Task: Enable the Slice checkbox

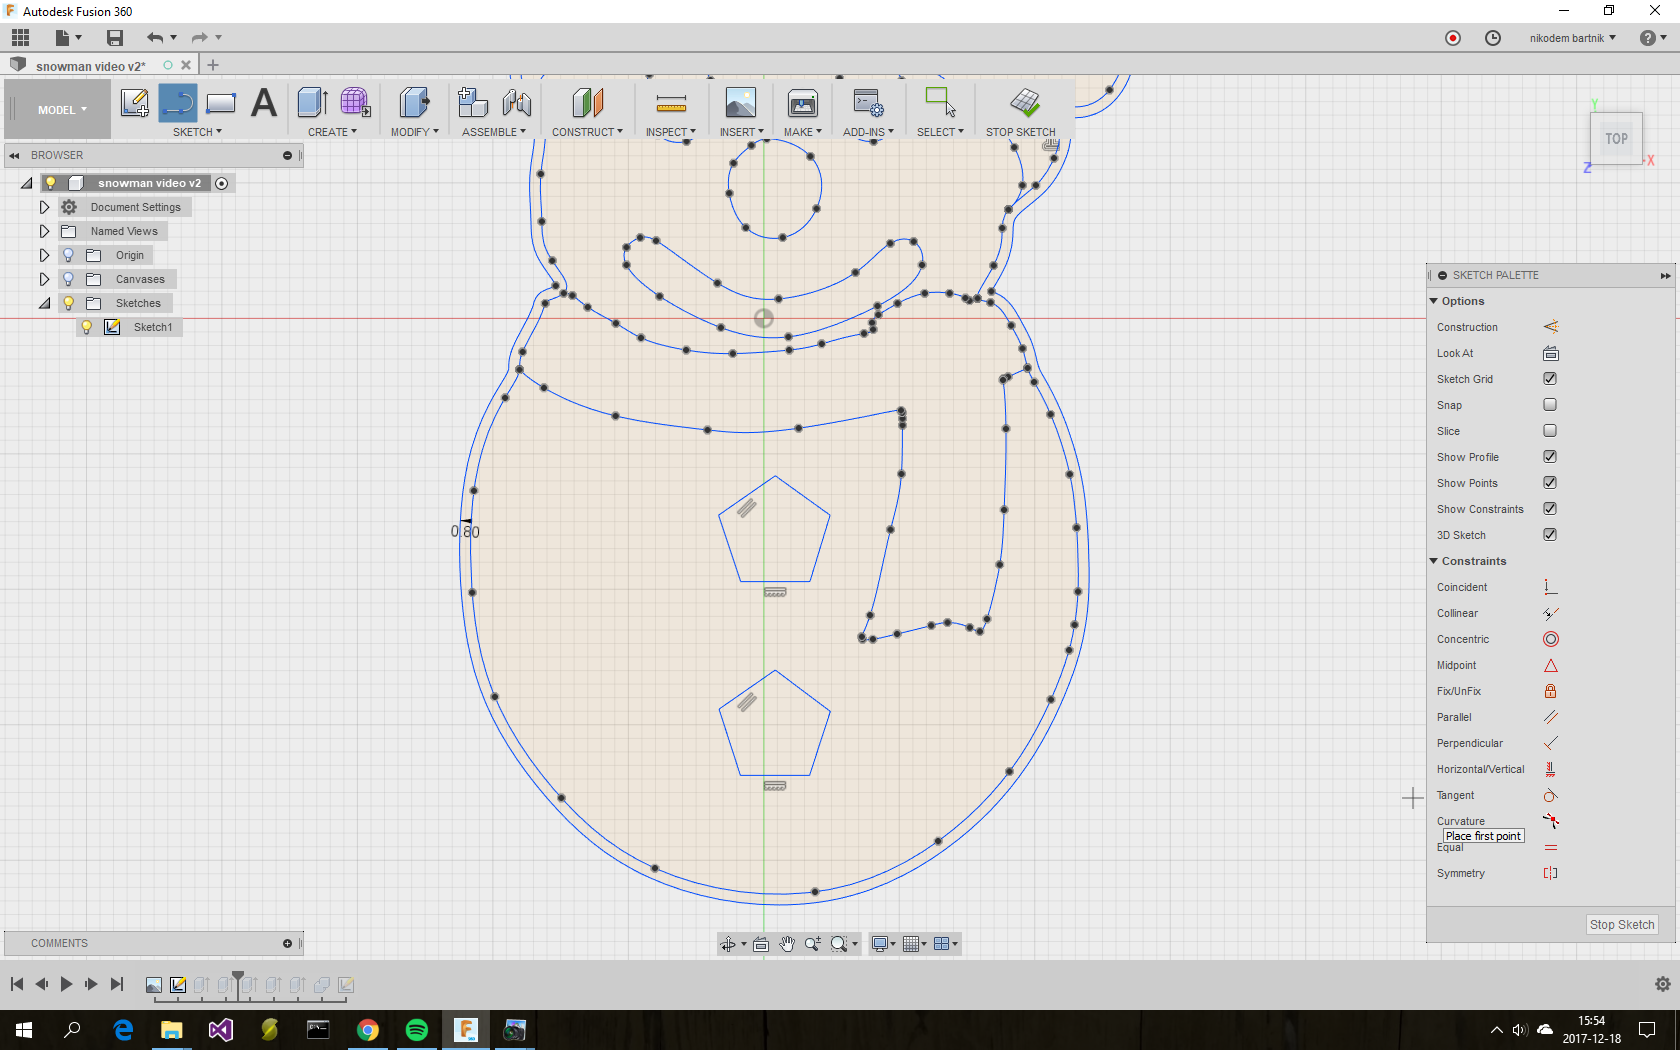Action: 1550,431
